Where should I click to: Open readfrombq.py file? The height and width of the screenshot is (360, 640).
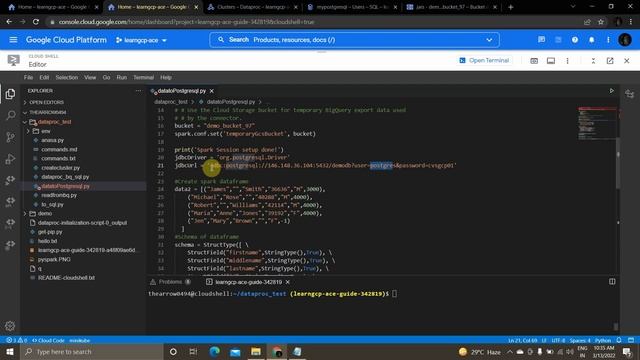point(59,195)
